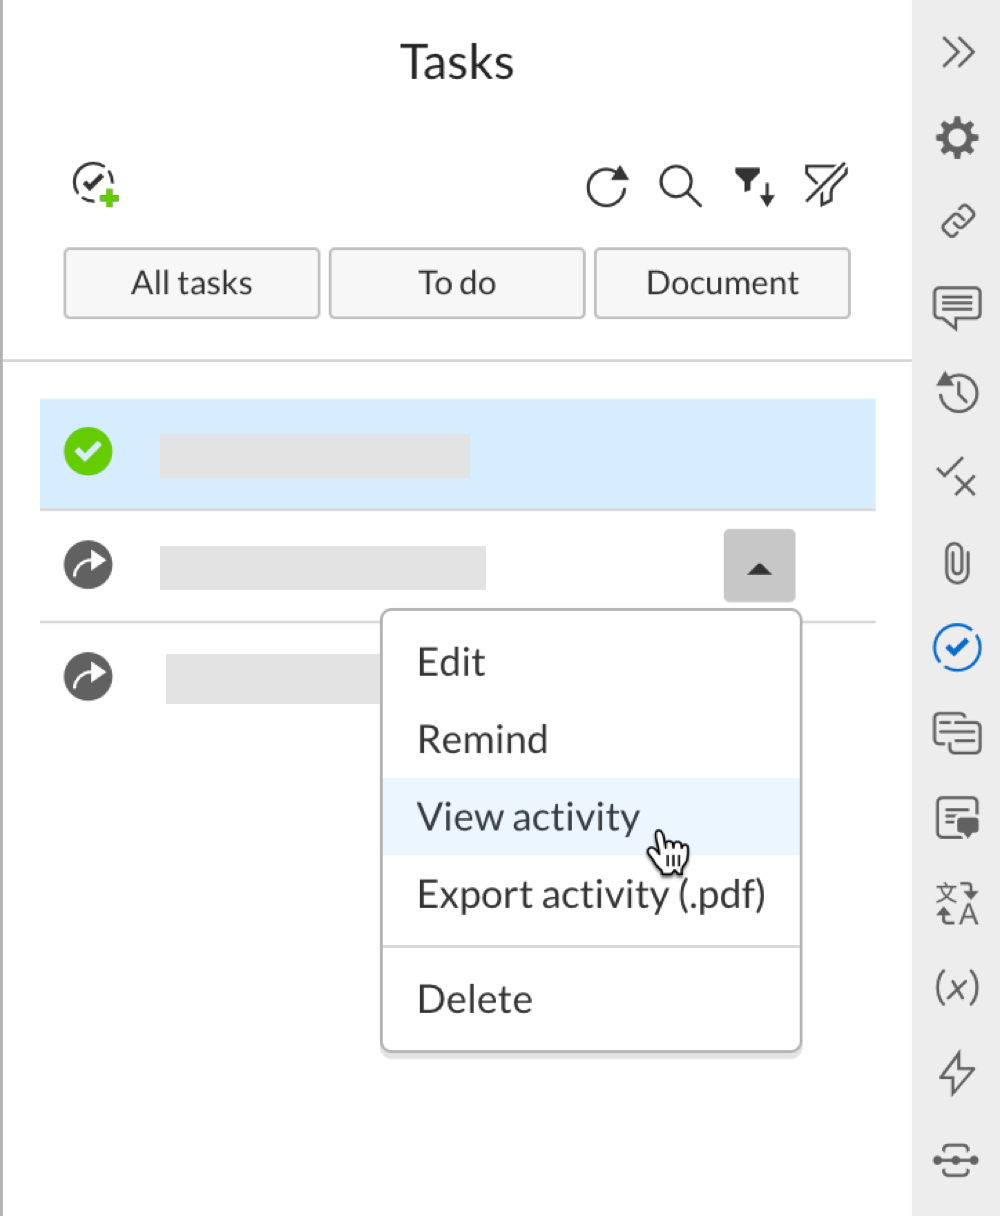
Task: Open the variables (x) panel
Action: (956, 988)
